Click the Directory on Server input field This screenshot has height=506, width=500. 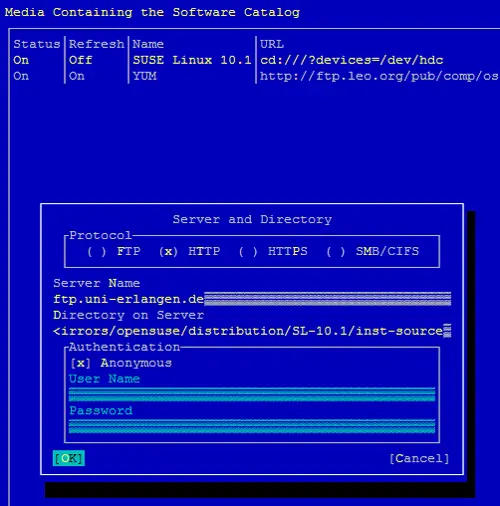pos(252,331)
